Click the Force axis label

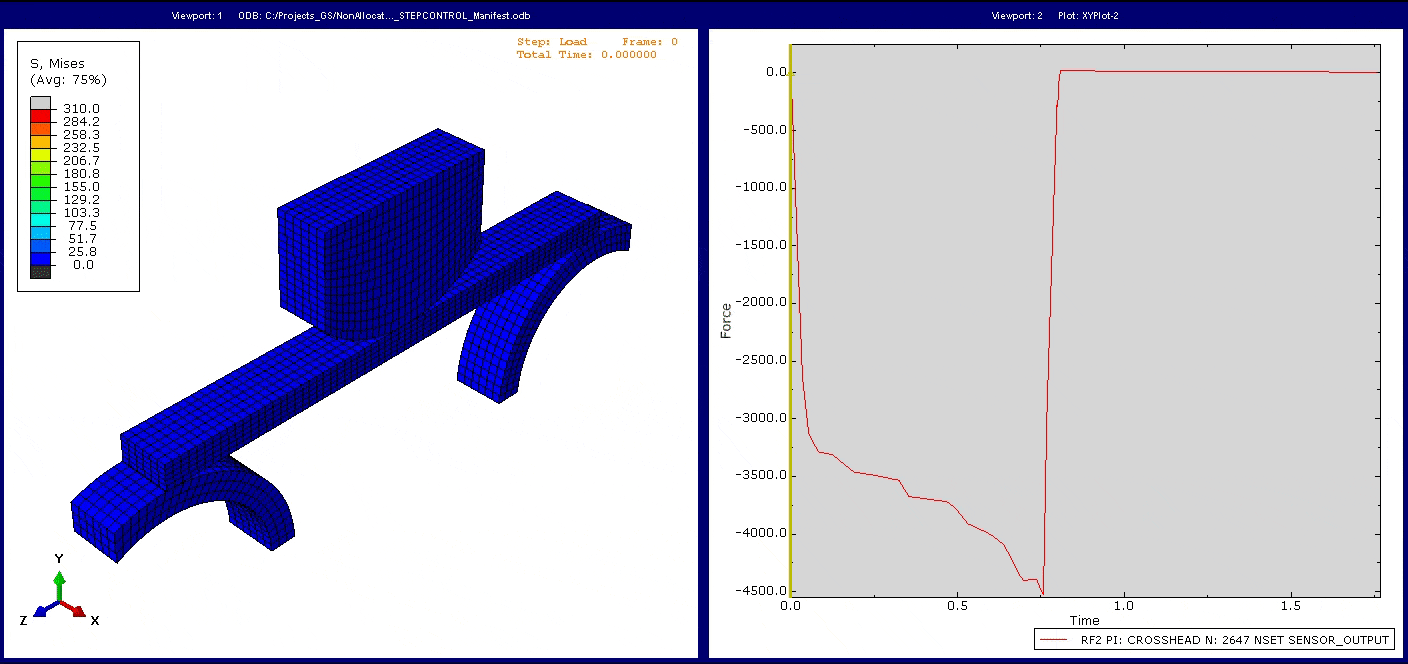pyautogui.click(x=726, y=322)
